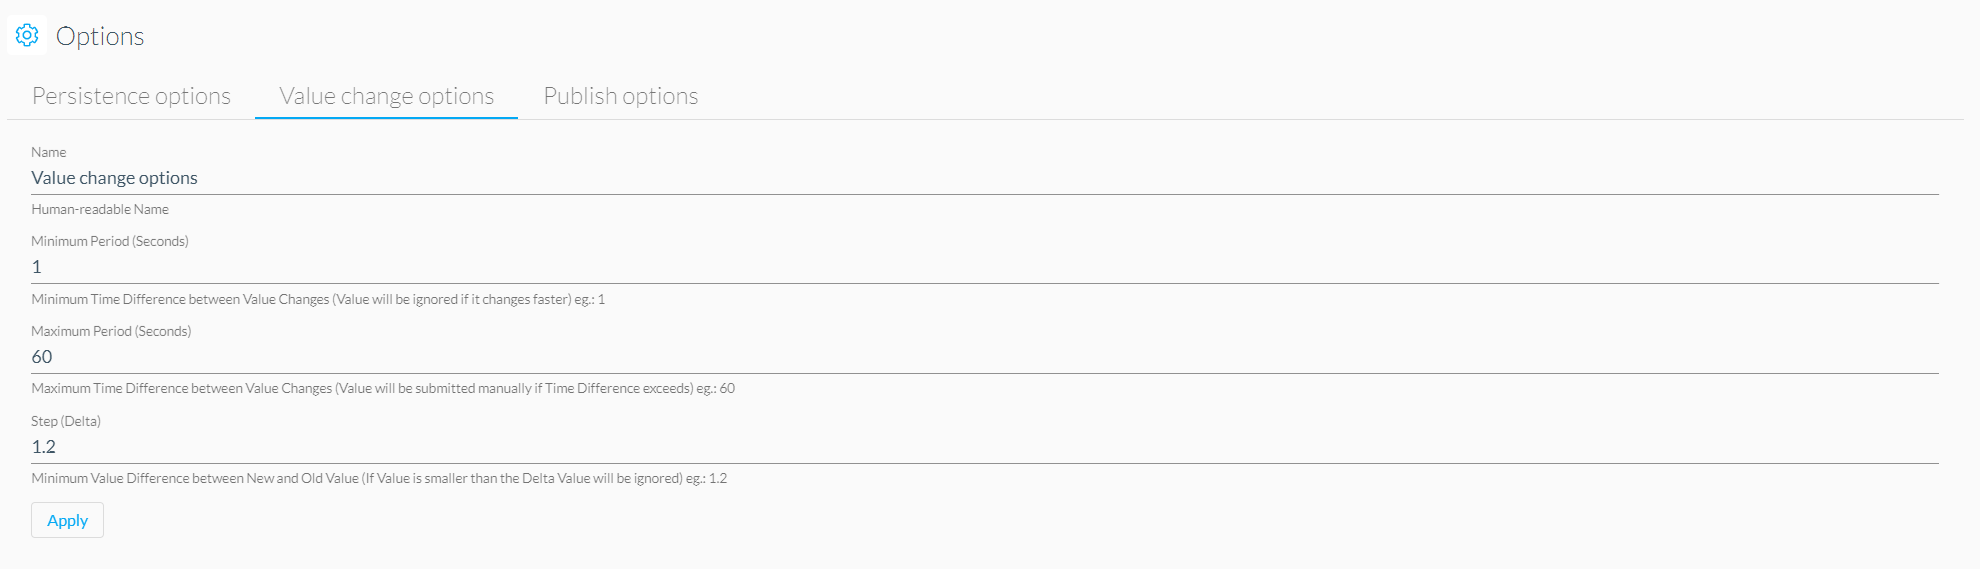Viewport: 1980px width, 569px height.
Task: Click the Maximum Time Difference description text
Action: 383,388
